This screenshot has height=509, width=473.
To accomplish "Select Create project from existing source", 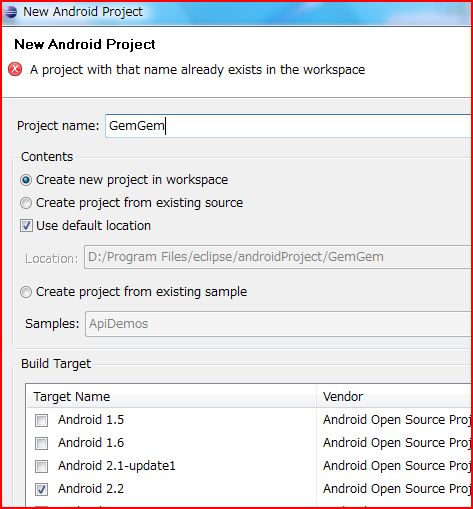I will (x=26, y=203).
